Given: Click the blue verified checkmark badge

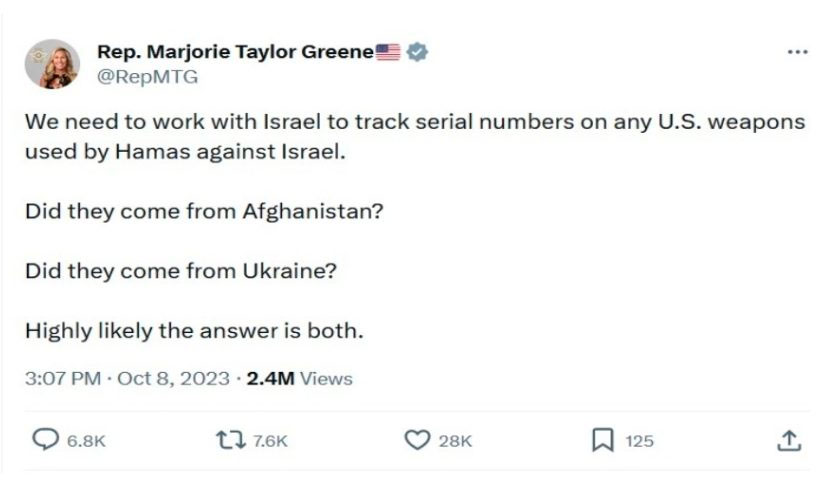Looking at the screenshot, I should (x=418, y=53).
